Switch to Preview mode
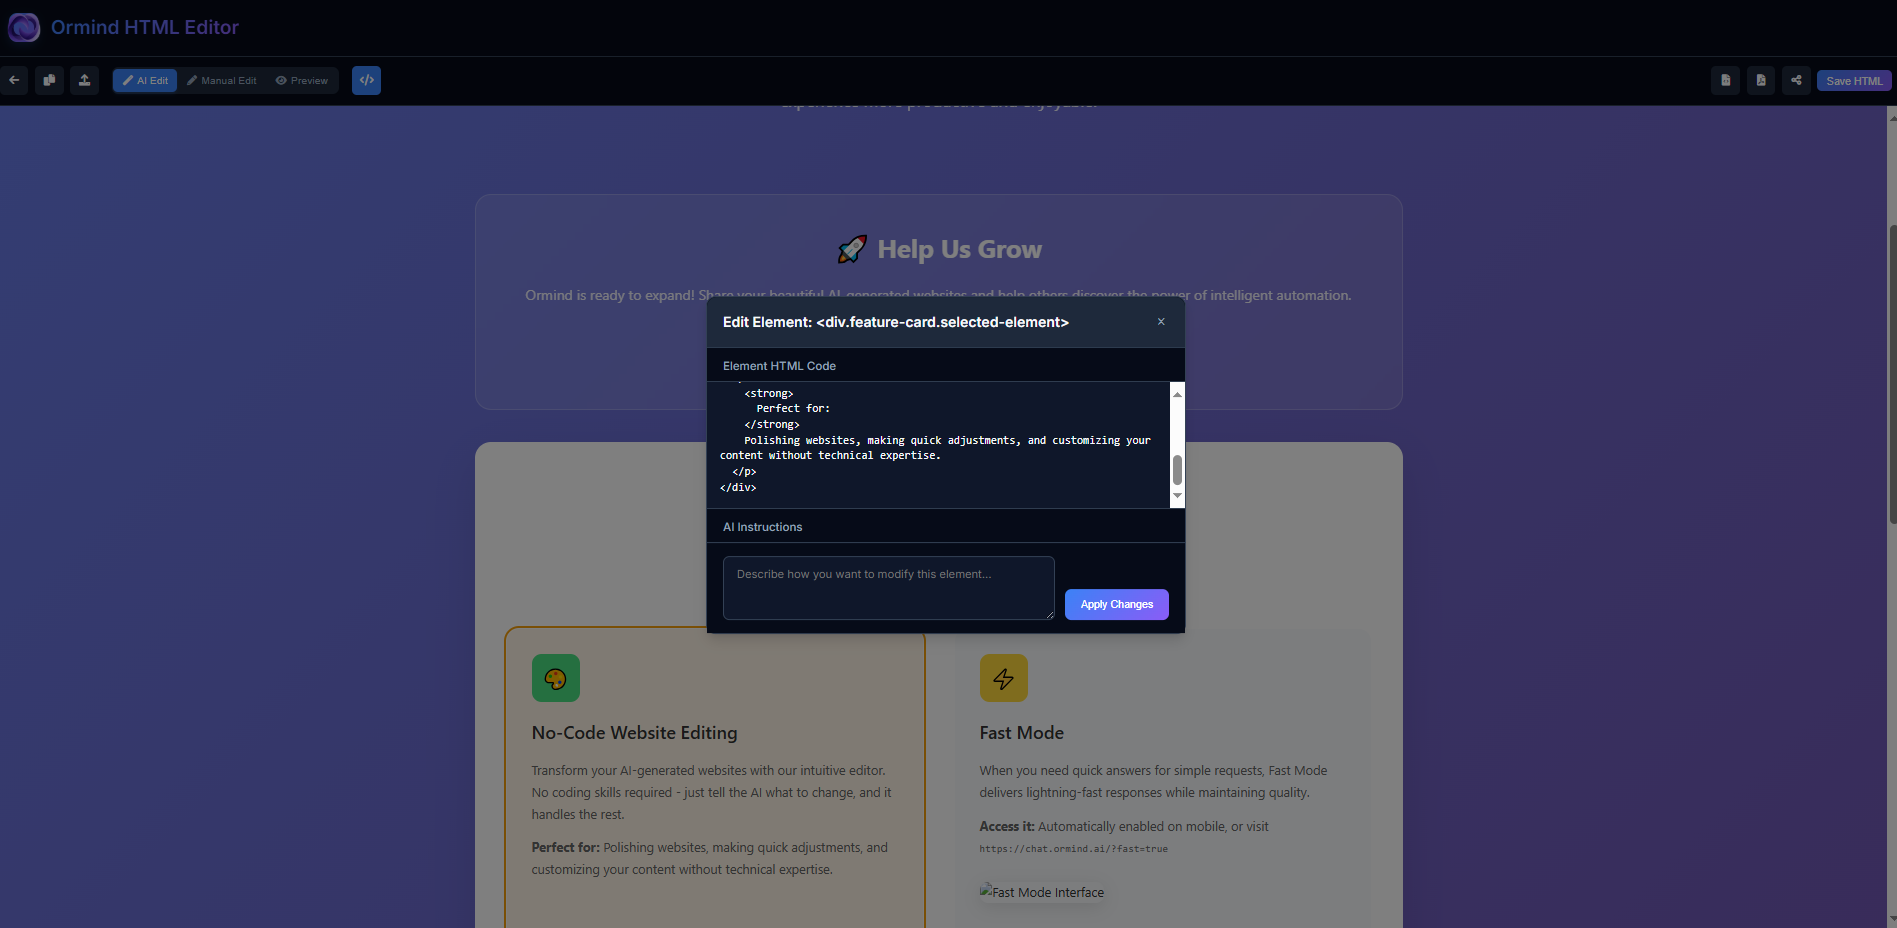1897x928 pixels. pos(302,81)
